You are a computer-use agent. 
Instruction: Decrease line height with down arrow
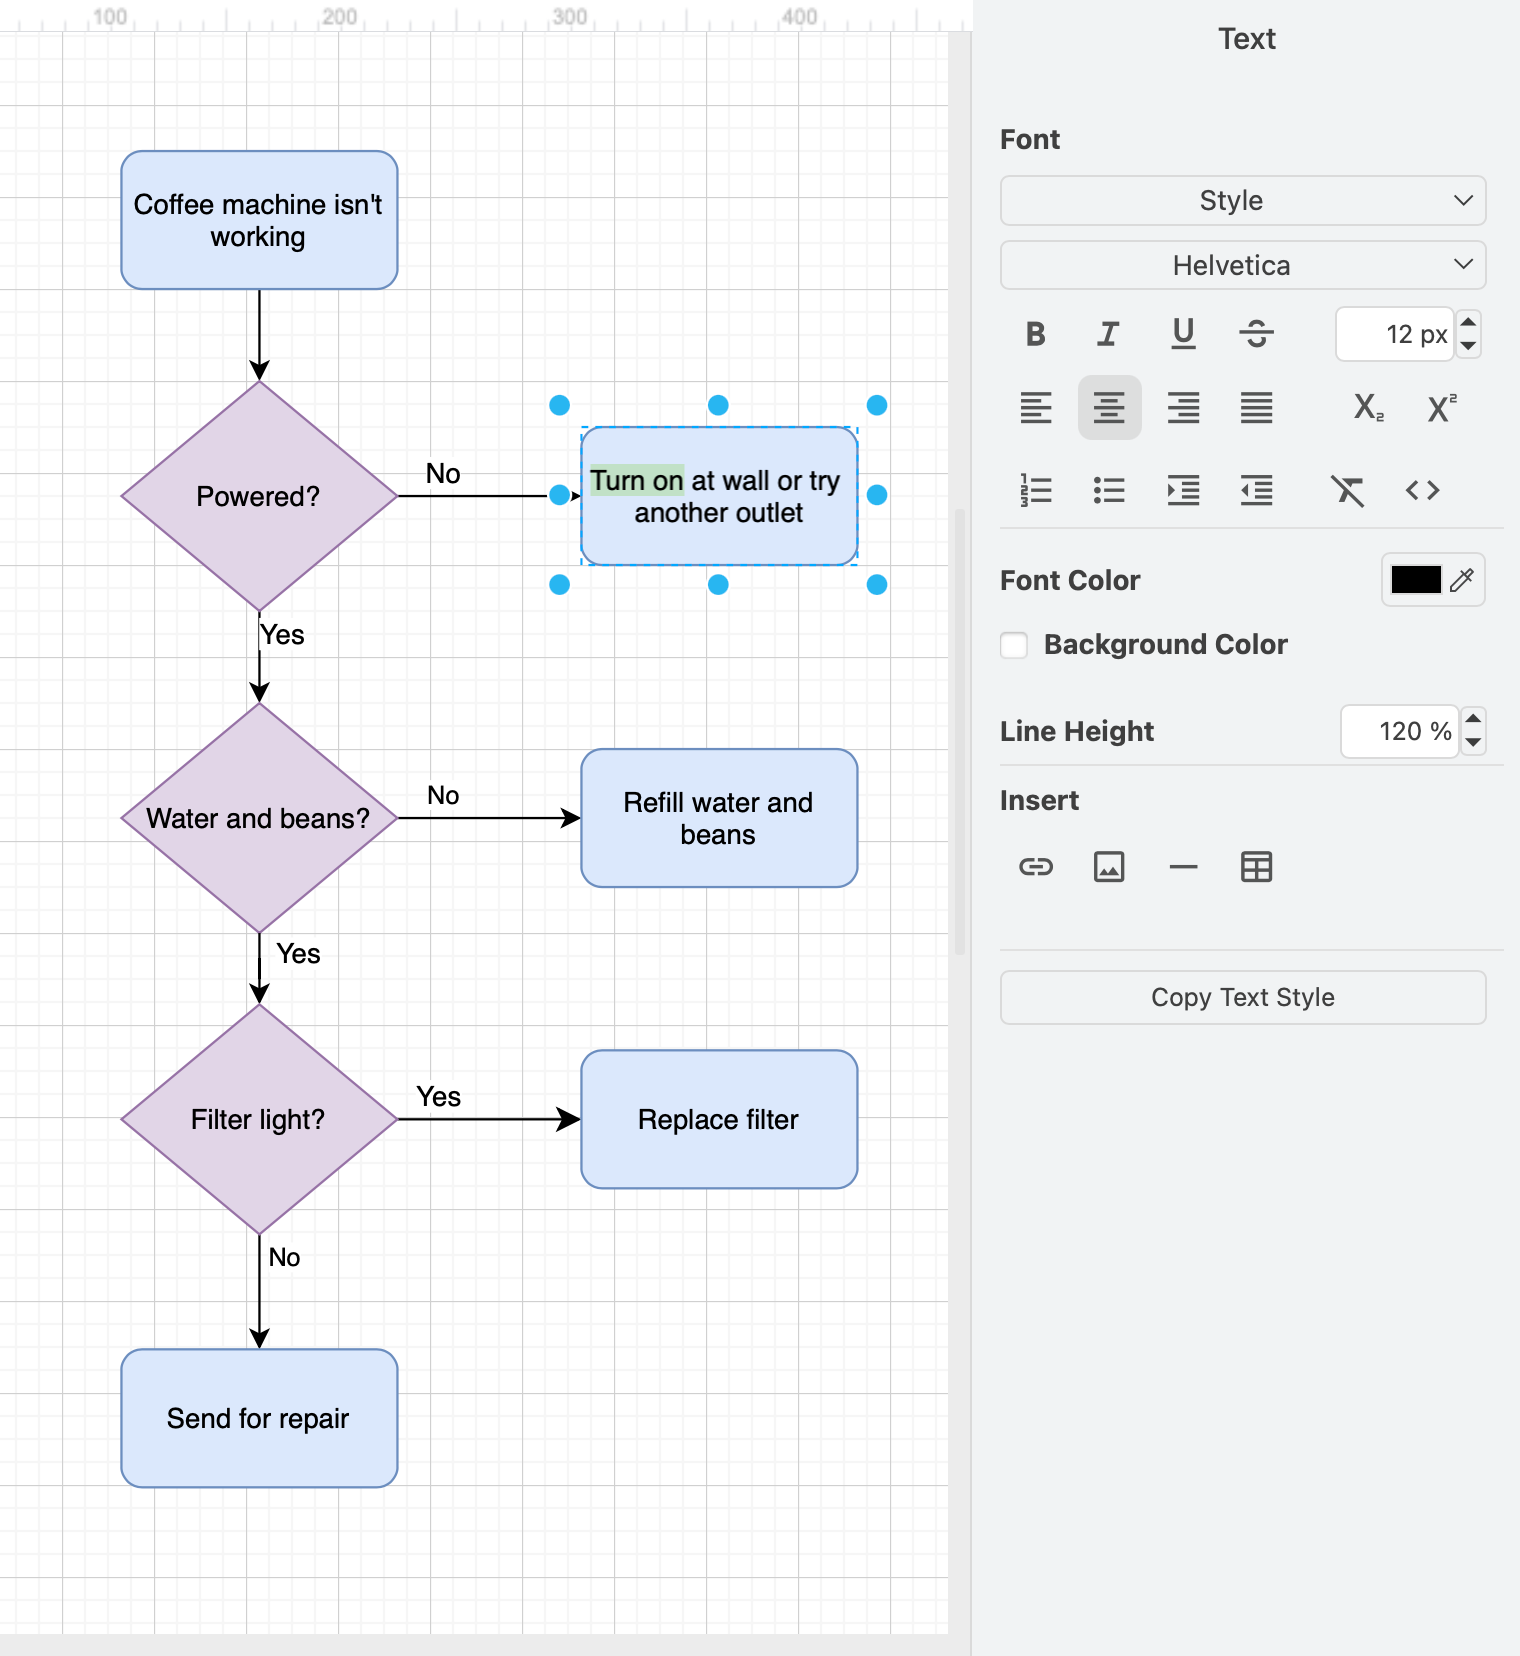(x=1473, y=743)
